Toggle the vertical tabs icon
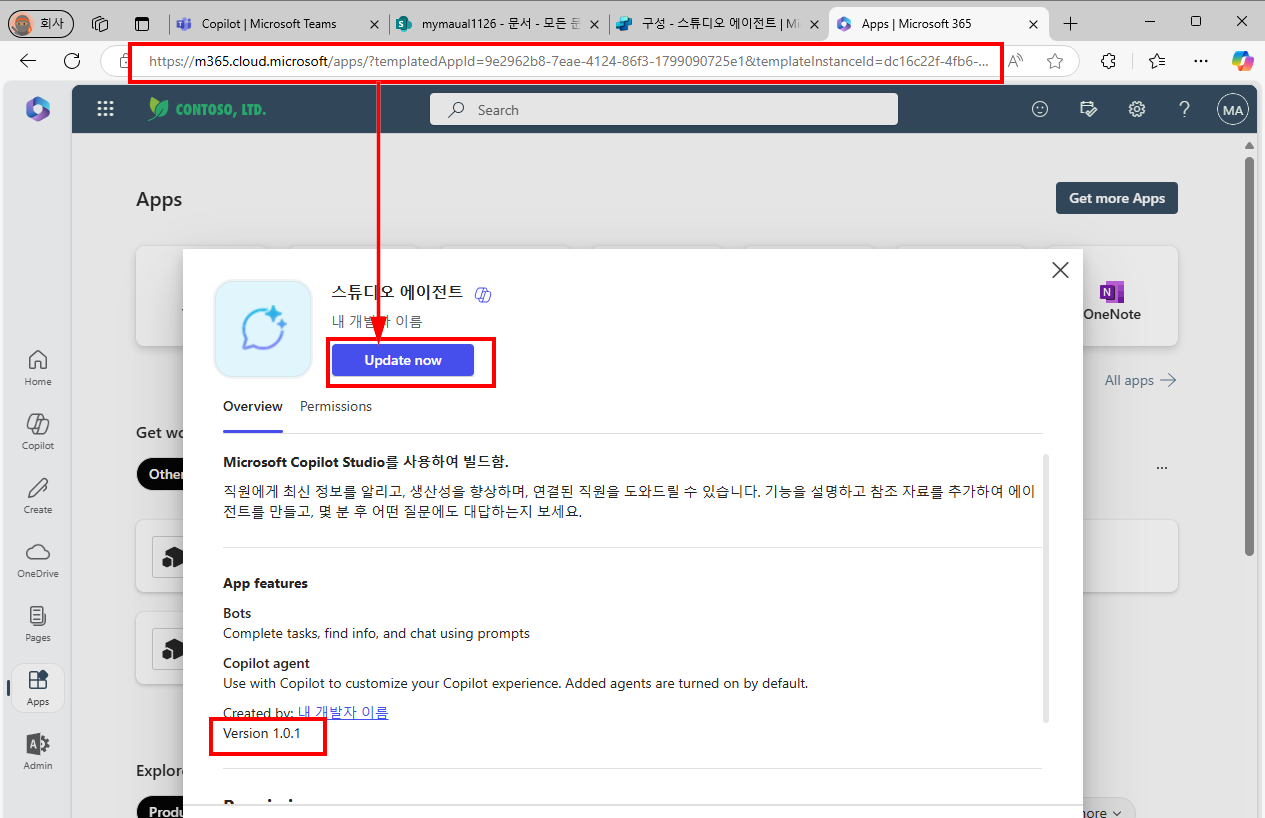Image resolution: width=1265 pixels, height=818 pixels. 142,23
